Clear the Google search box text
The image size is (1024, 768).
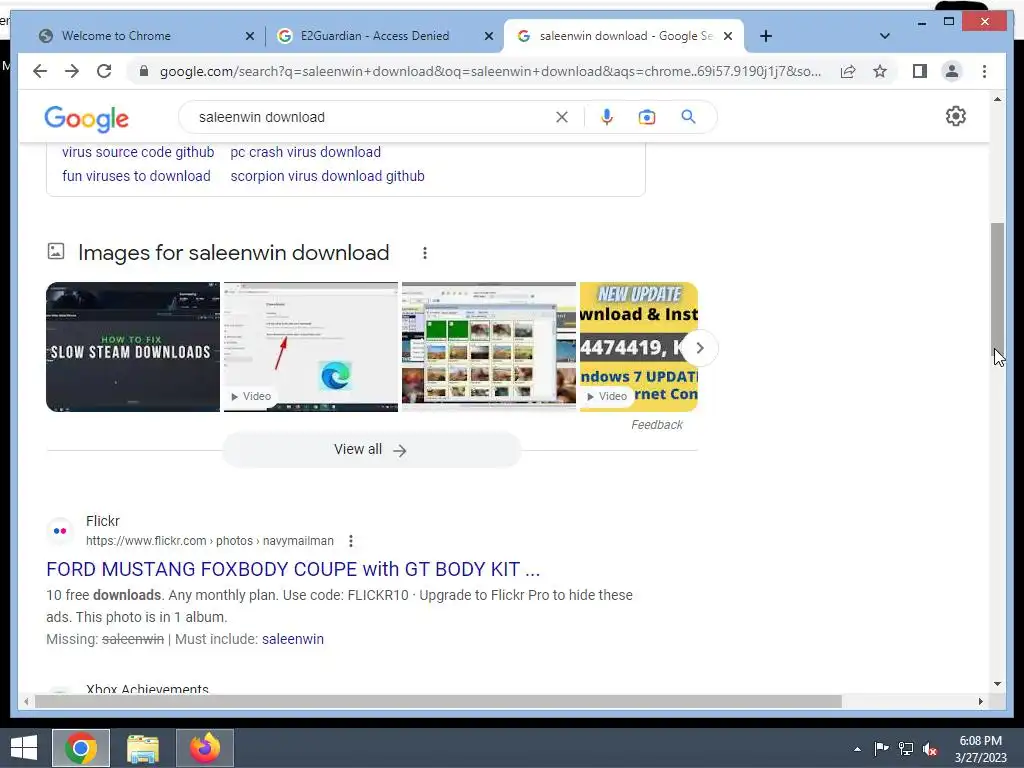coord(562,117)
